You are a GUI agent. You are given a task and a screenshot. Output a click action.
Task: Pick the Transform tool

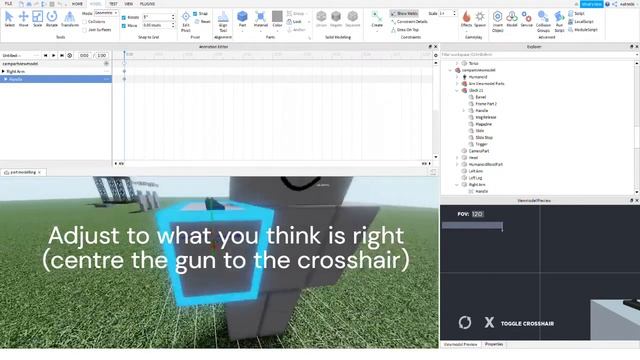point(70,19)
